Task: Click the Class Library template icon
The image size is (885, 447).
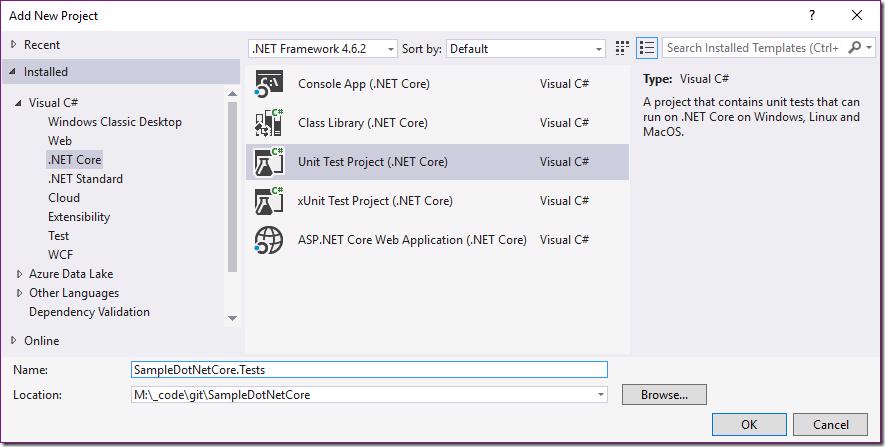Action: [x=269, y=123]
